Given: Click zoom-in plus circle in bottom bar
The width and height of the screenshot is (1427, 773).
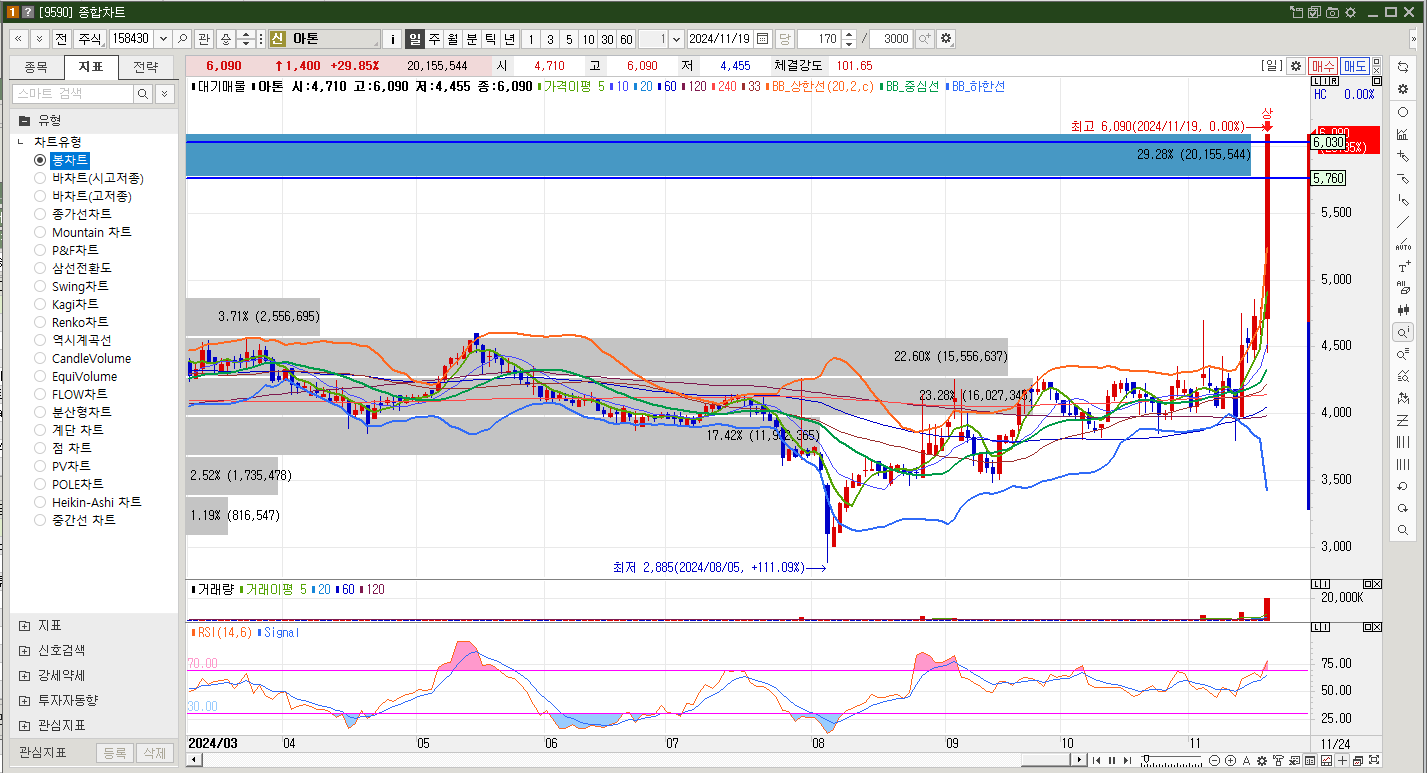Looking at the screenshot, I should [x=1230, y=761].
